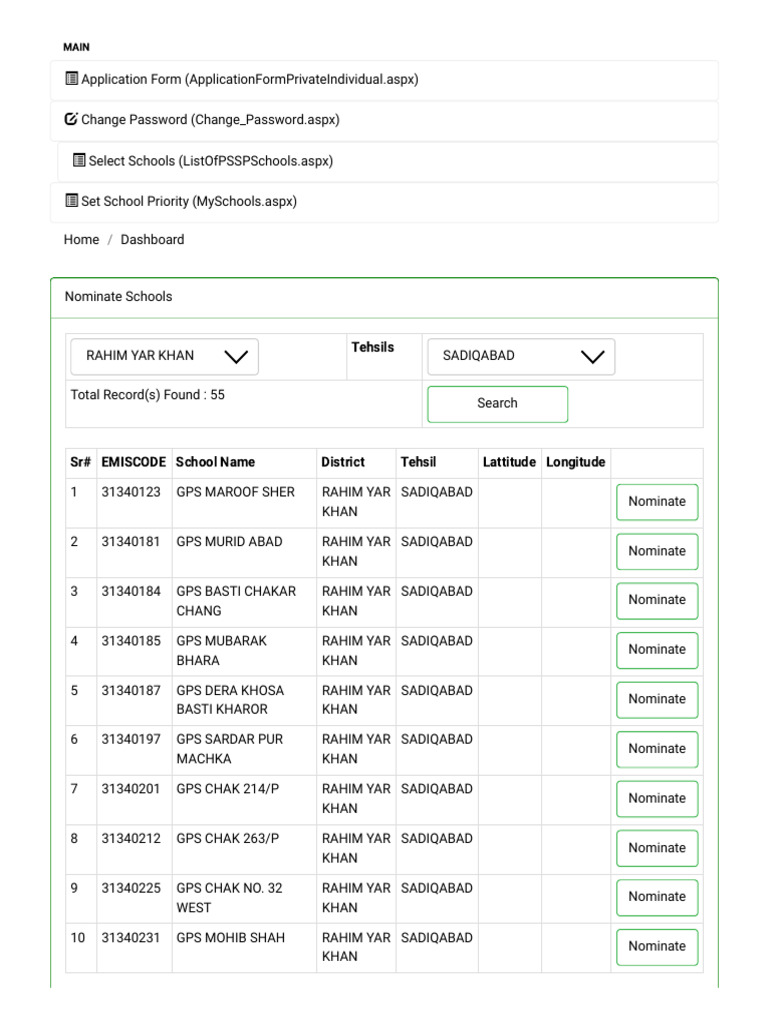
Task: Select EMIS code 31340197
Action: click(x=131, y=740)
